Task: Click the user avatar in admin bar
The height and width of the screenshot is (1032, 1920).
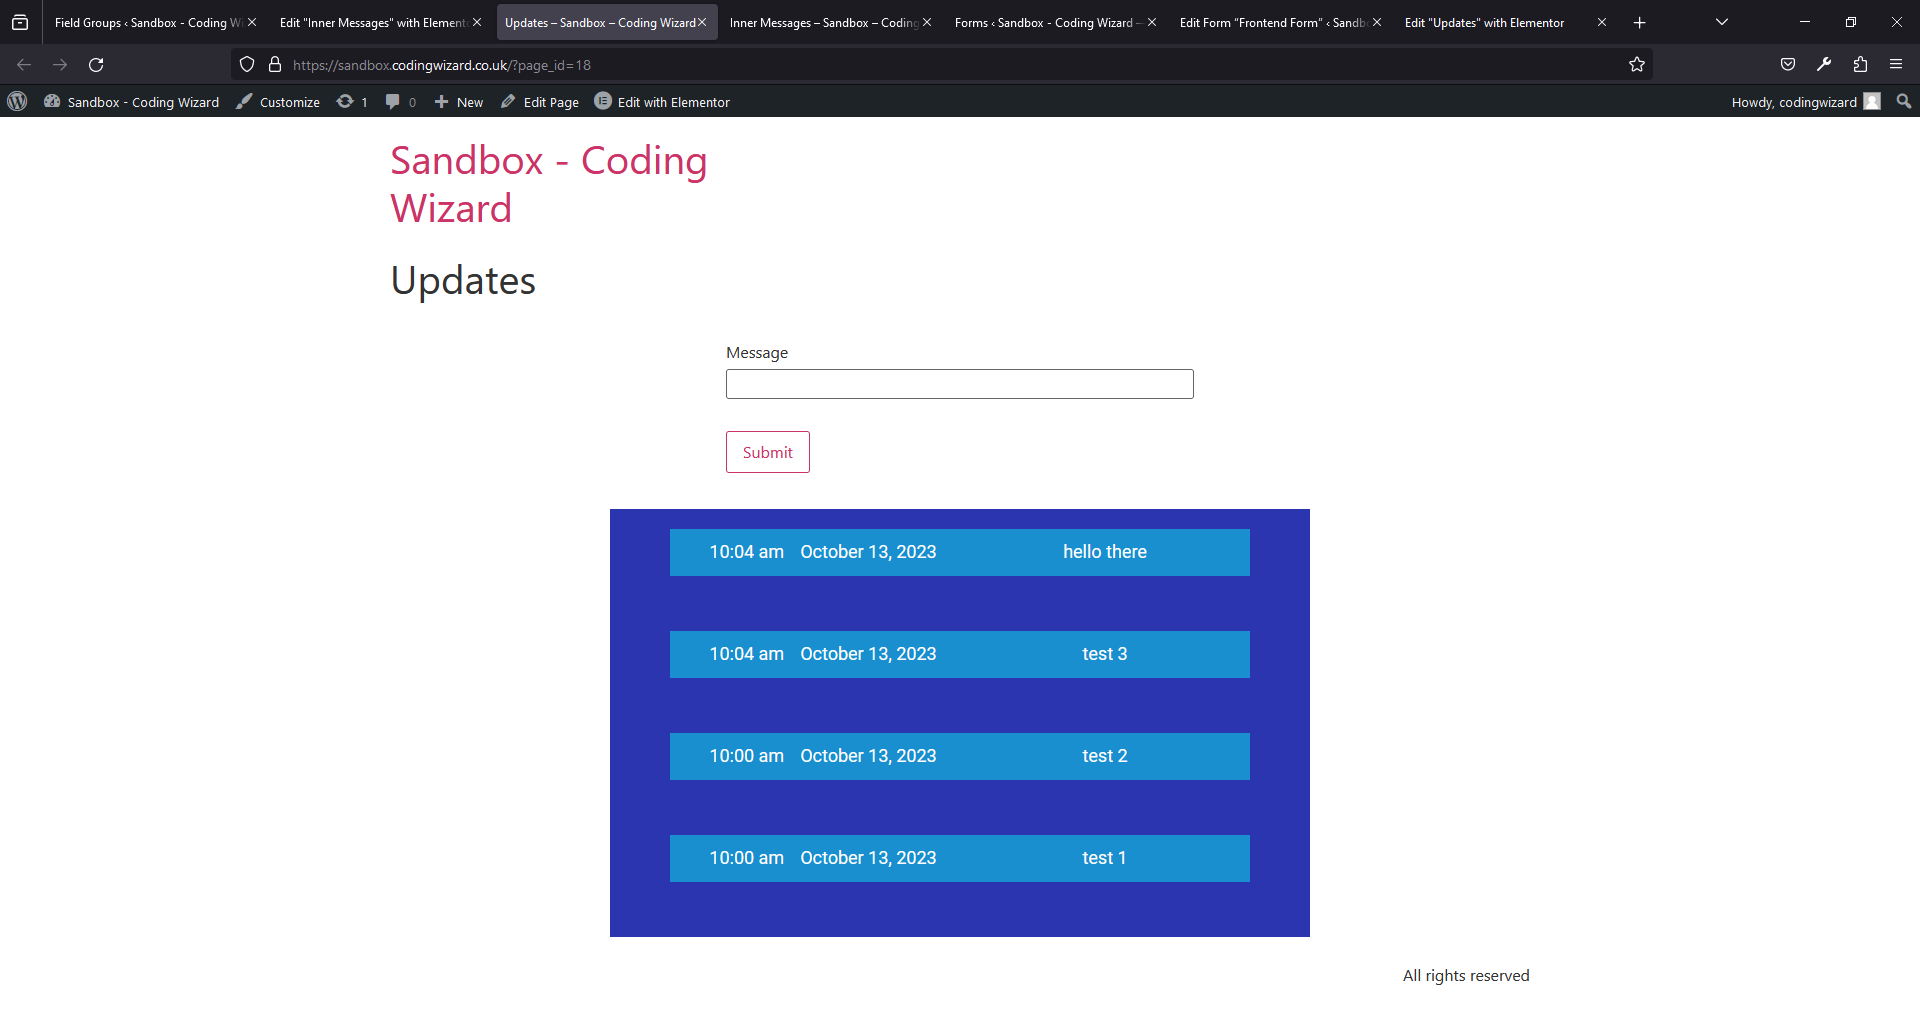Action: click(1872, 102)
